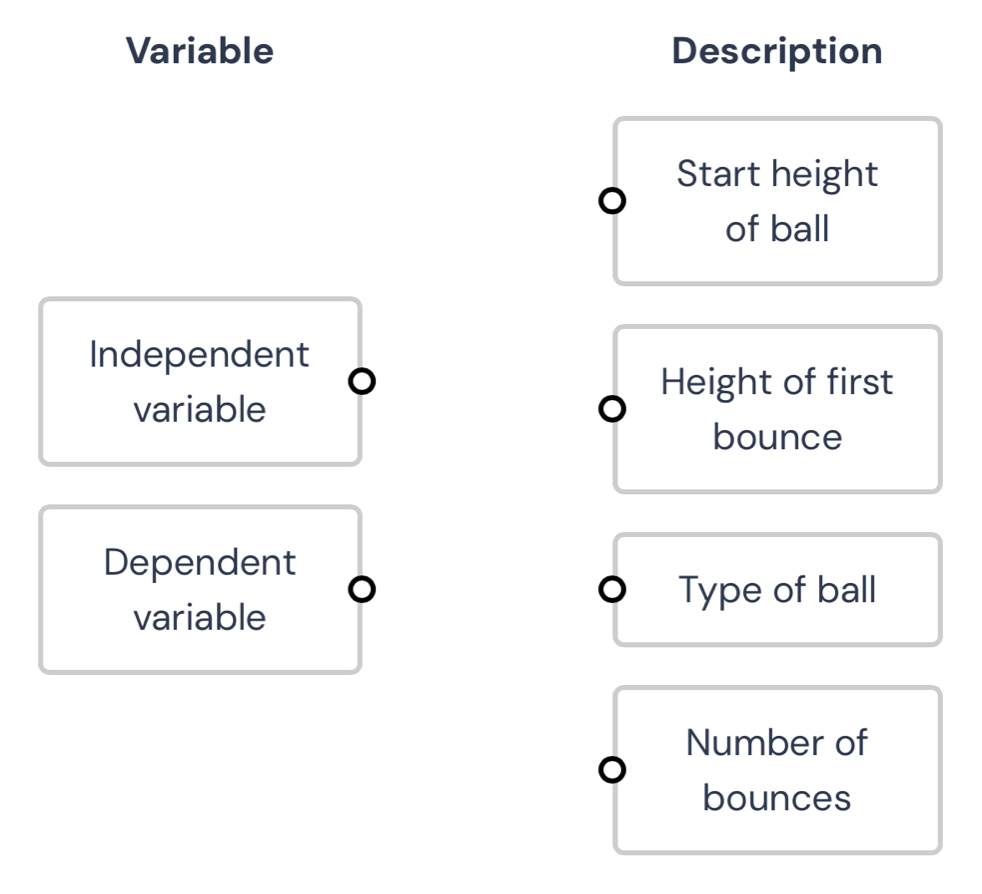This screenshot has height=894, width=982.
Task: Select the dot next to Start height of ball
Action: tap(614, 201)
